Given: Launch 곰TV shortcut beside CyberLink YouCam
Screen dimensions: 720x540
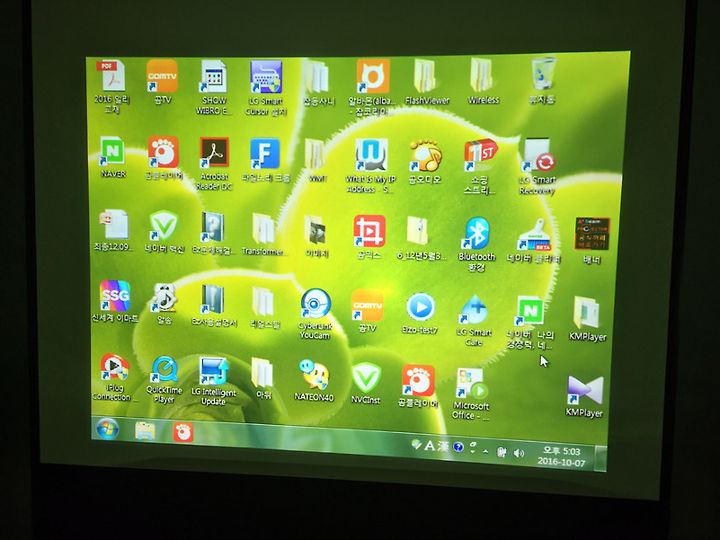Looking at the screenshot, I should click(367, 311).
